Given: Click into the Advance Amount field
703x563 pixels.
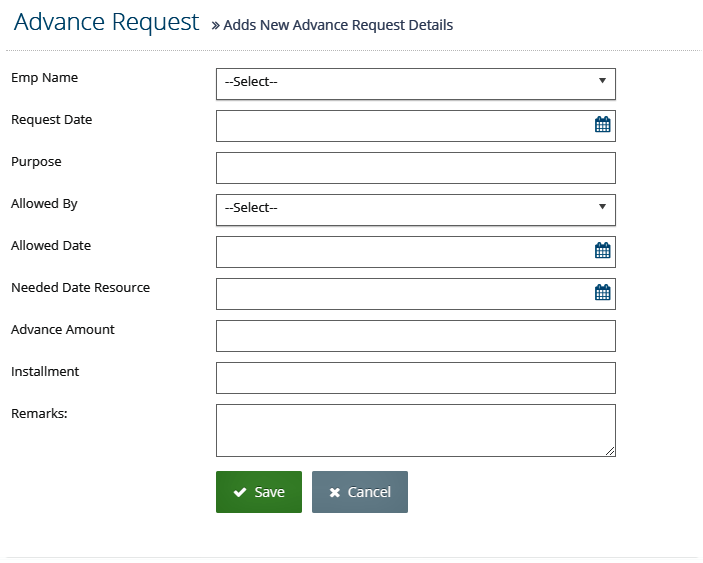Looking at the screenshot, I should tap(416, 336).
